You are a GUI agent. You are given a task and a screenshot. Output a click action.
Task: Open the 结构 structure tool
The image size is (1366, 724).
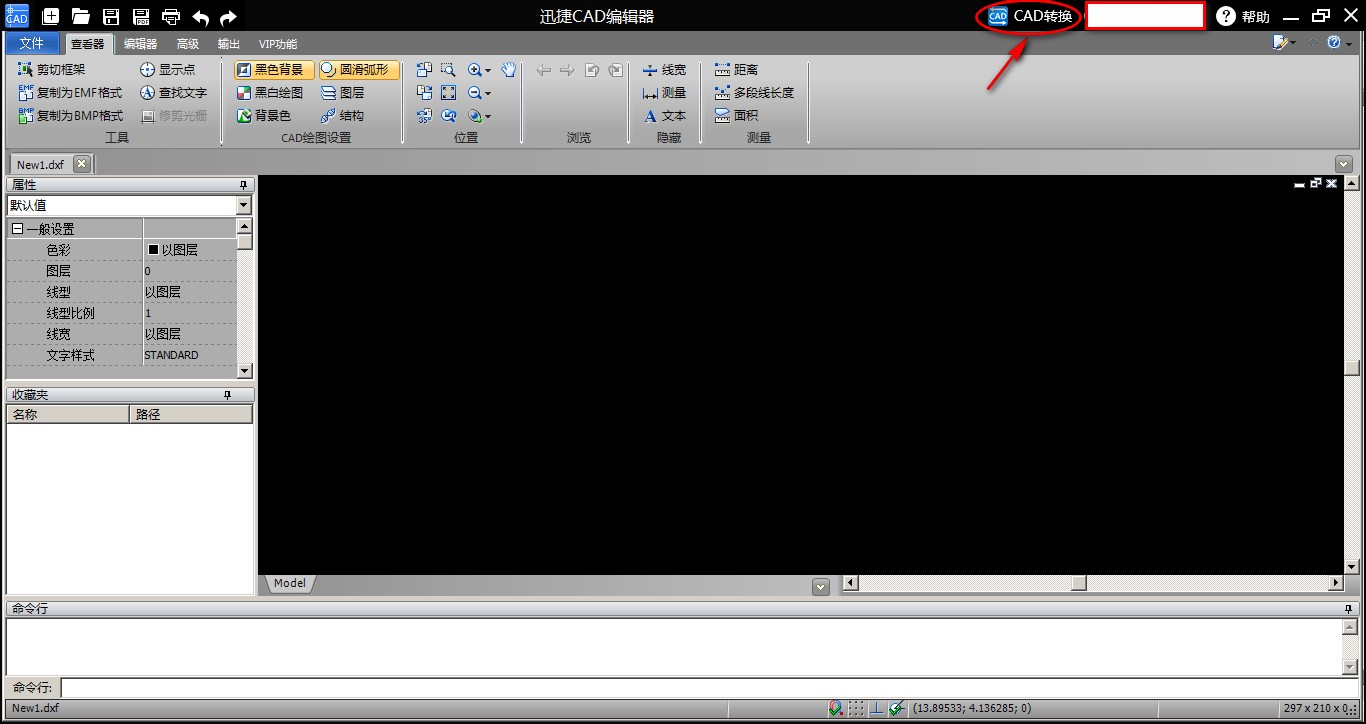click(x=343, y=116)
